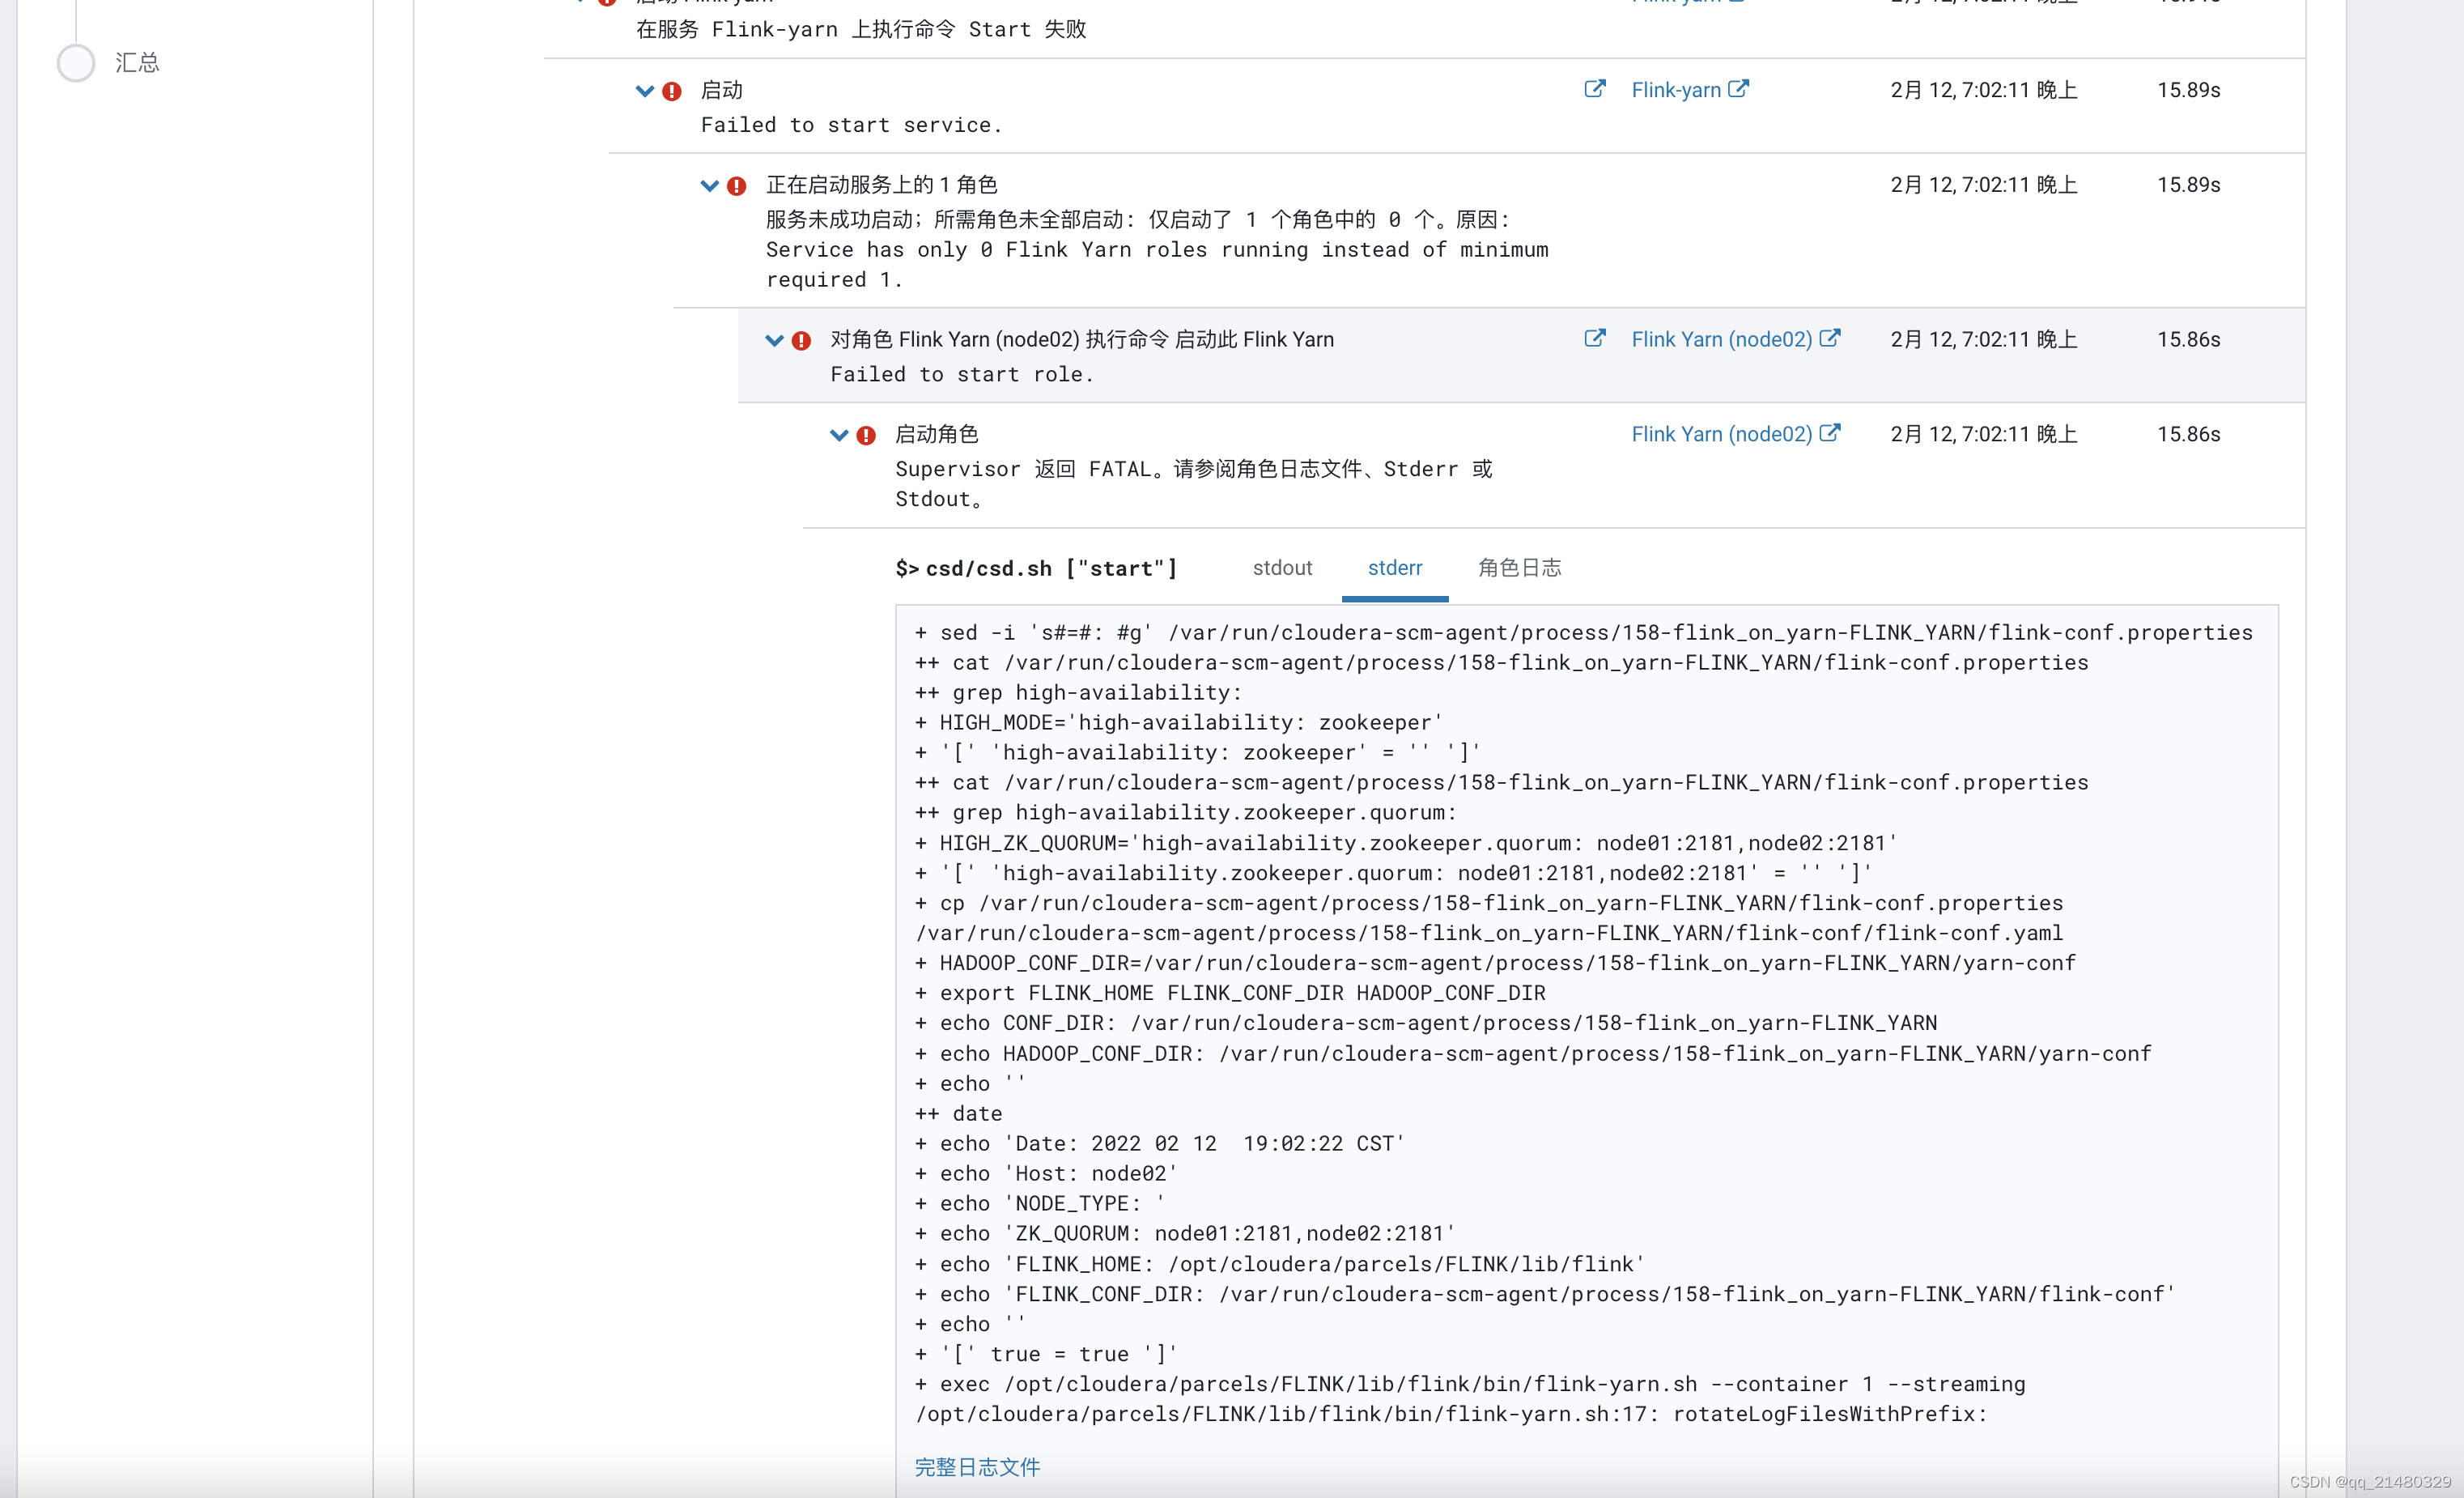
Task: Click external icon after Flink Yarn (node02) in the 启动角色 row
Action: click(1829, 433)
